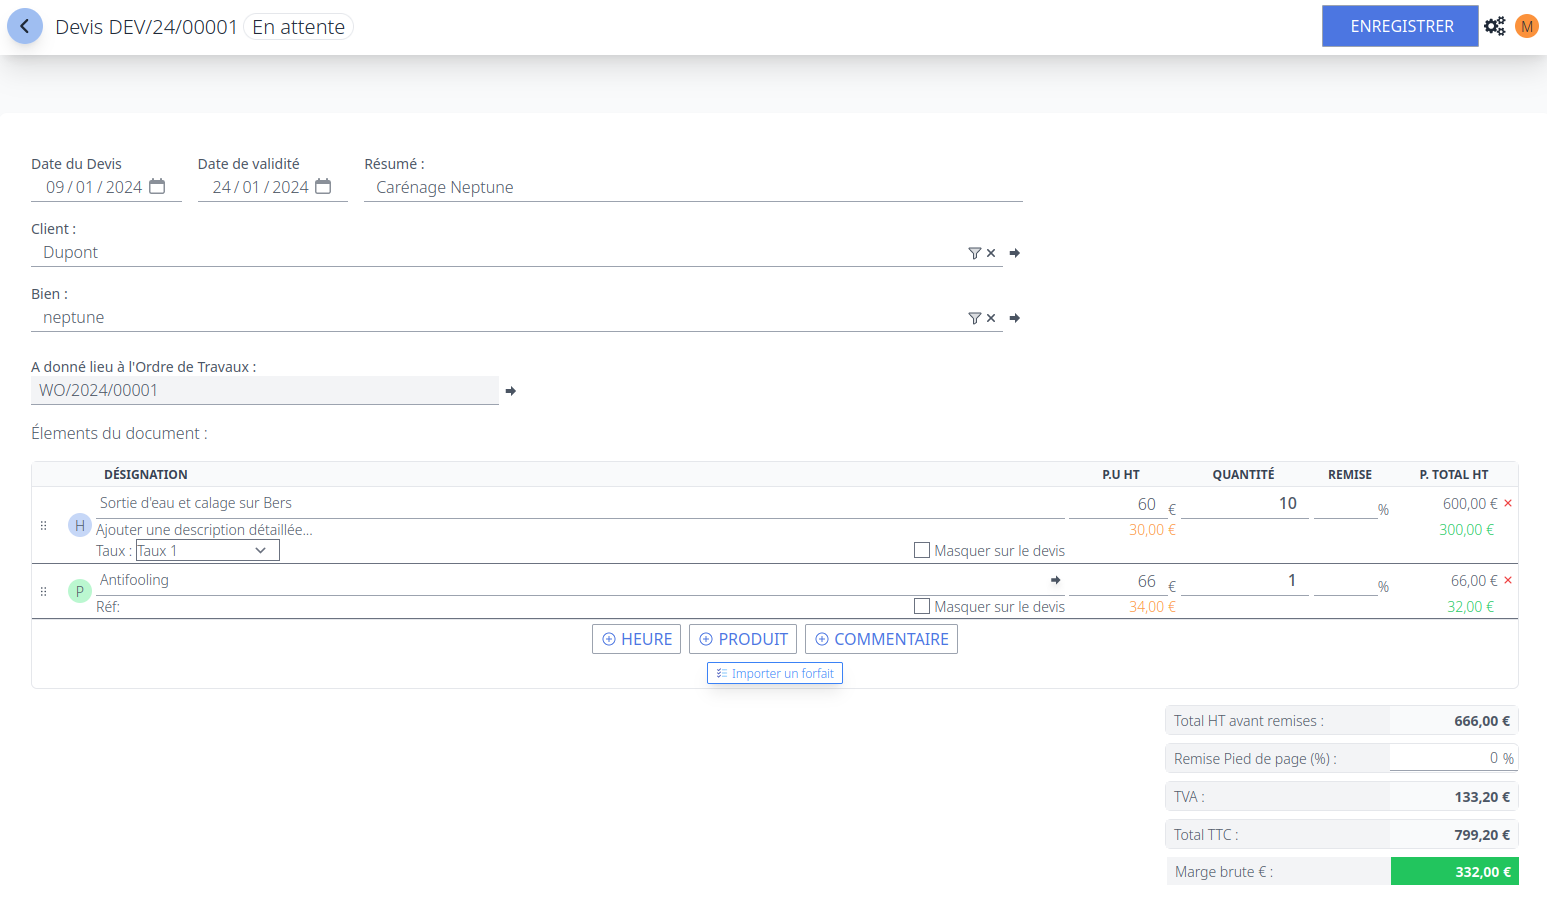The width and height of the screenshot is (1547, 902).
Task: Open the settings gears icon
Action: [1494, 27]
